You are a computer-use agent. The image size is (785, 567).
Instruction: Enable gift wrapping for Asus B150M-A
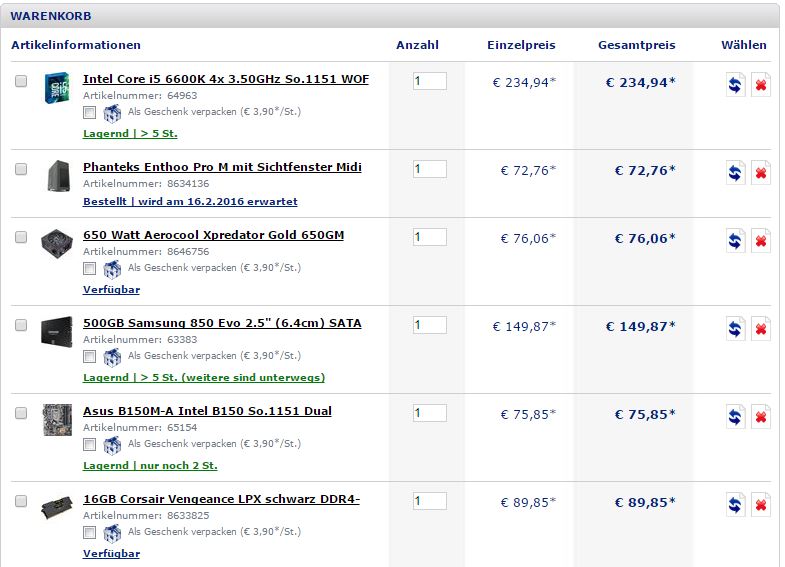click(90, 445)
